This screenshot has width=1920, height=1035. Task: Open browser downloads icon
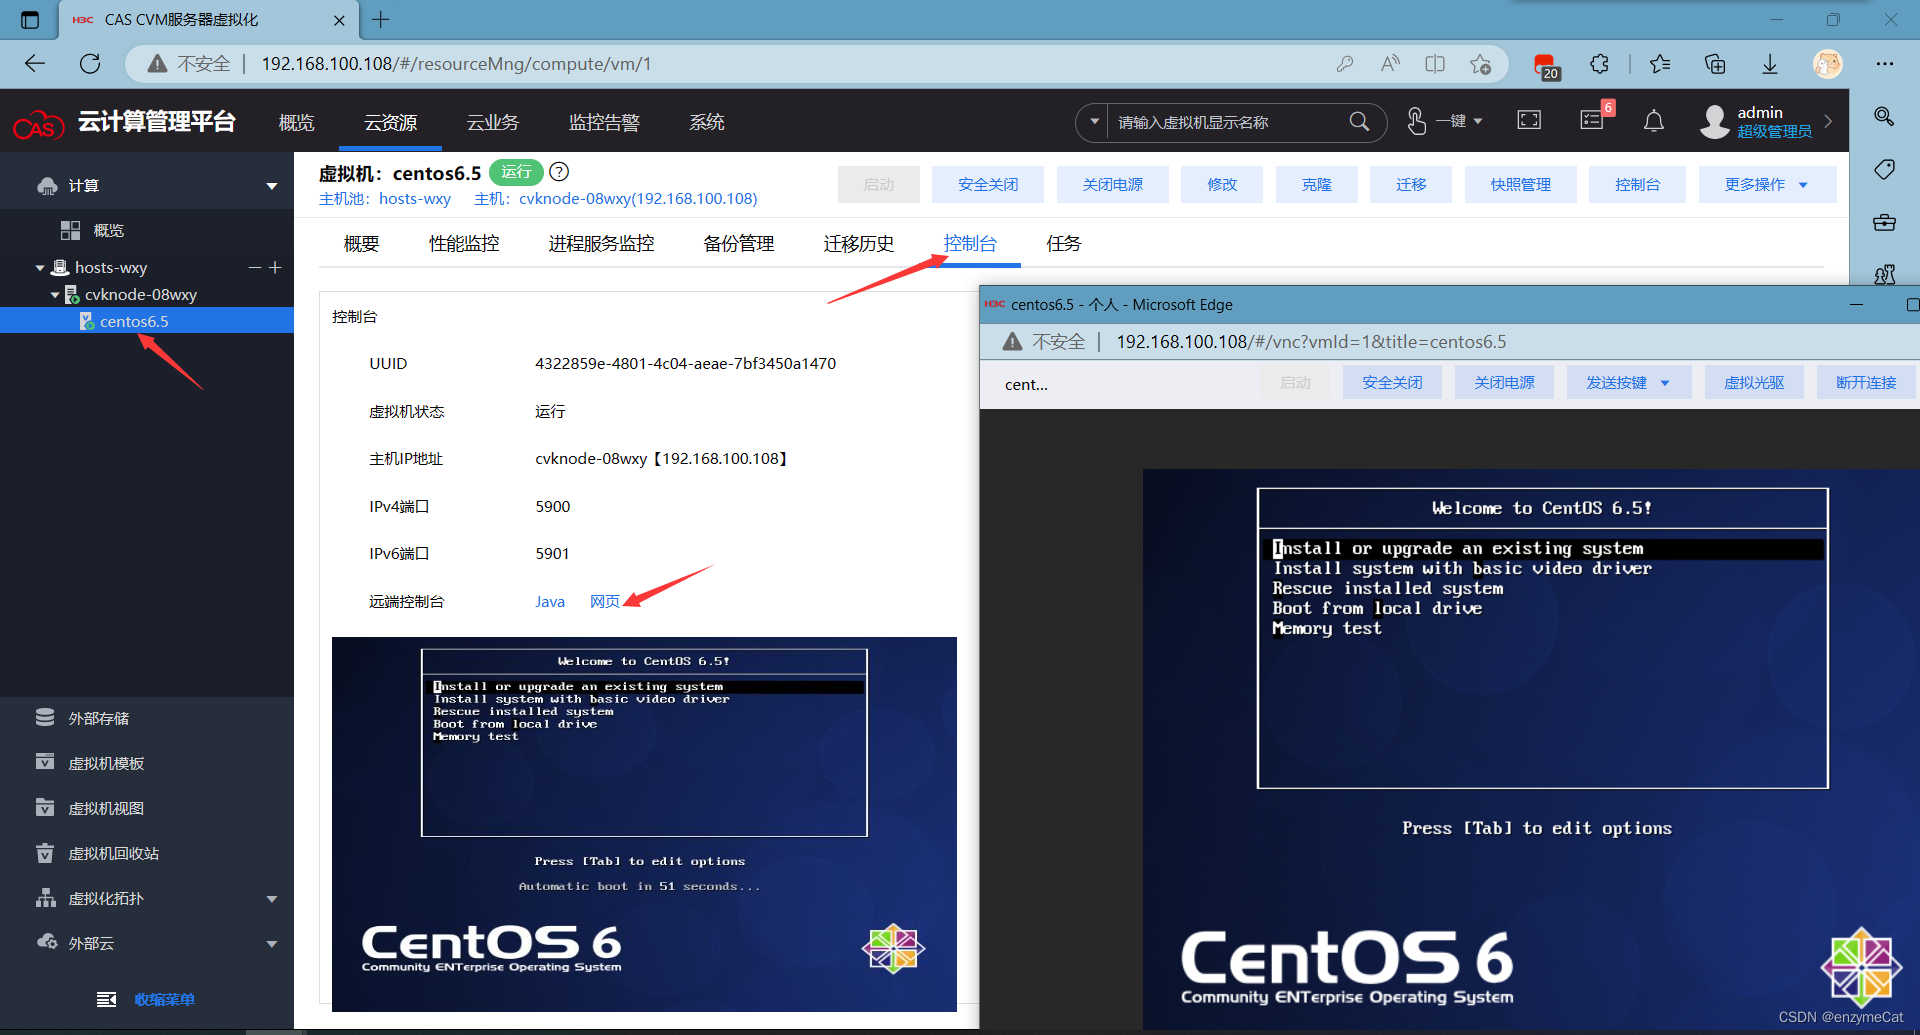pyautogui.click(x=1770, y=64)
